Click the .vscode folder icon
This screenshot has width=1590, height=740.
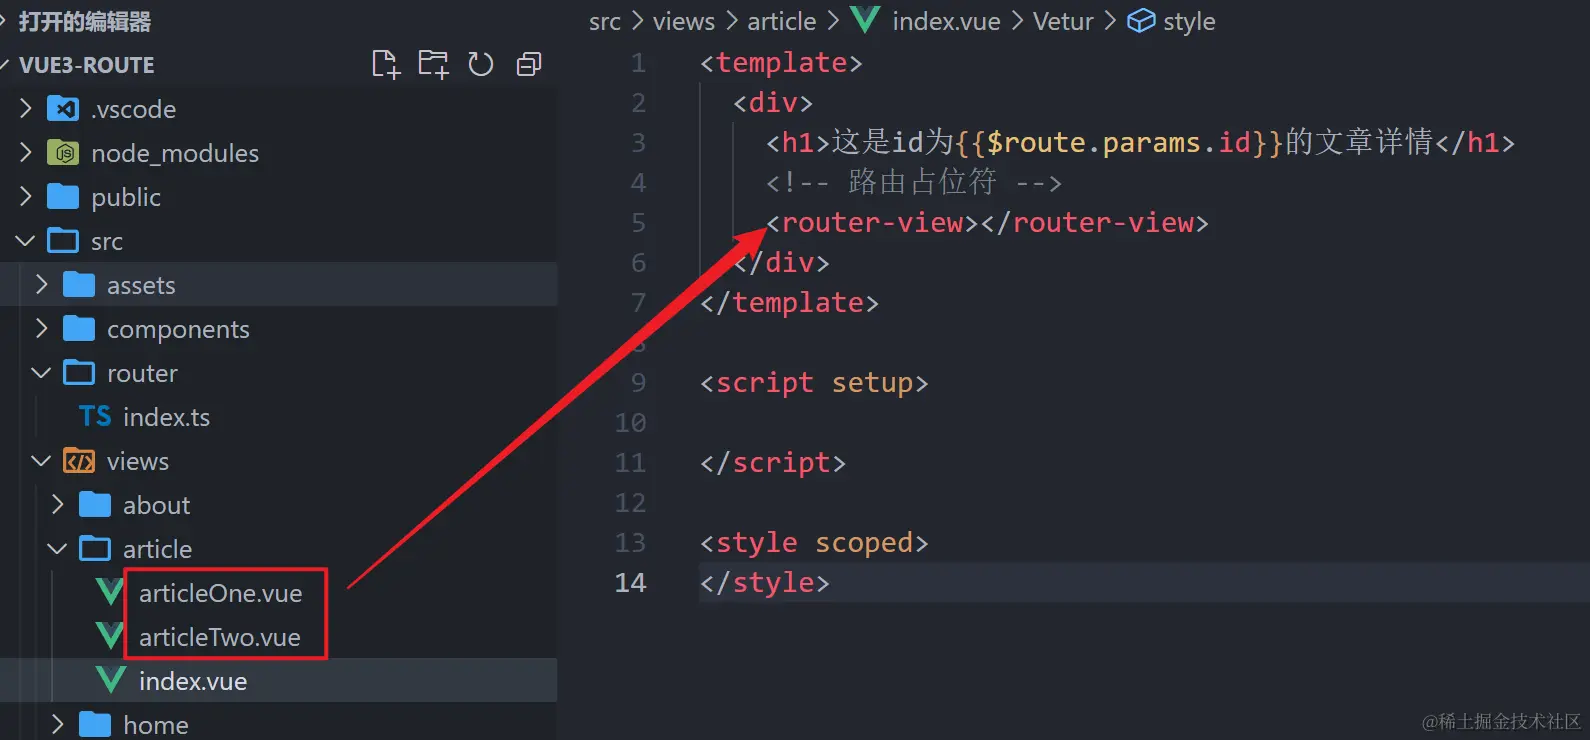point(63,108)
